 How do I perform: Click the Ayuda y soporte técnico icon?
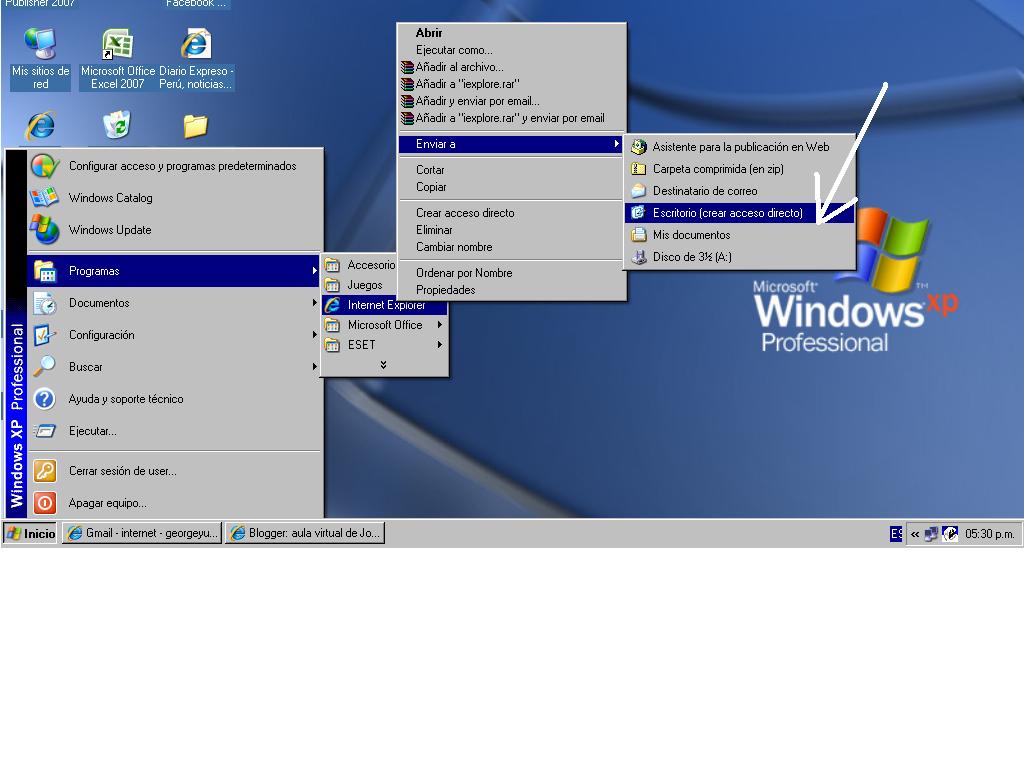pos(44,398)
